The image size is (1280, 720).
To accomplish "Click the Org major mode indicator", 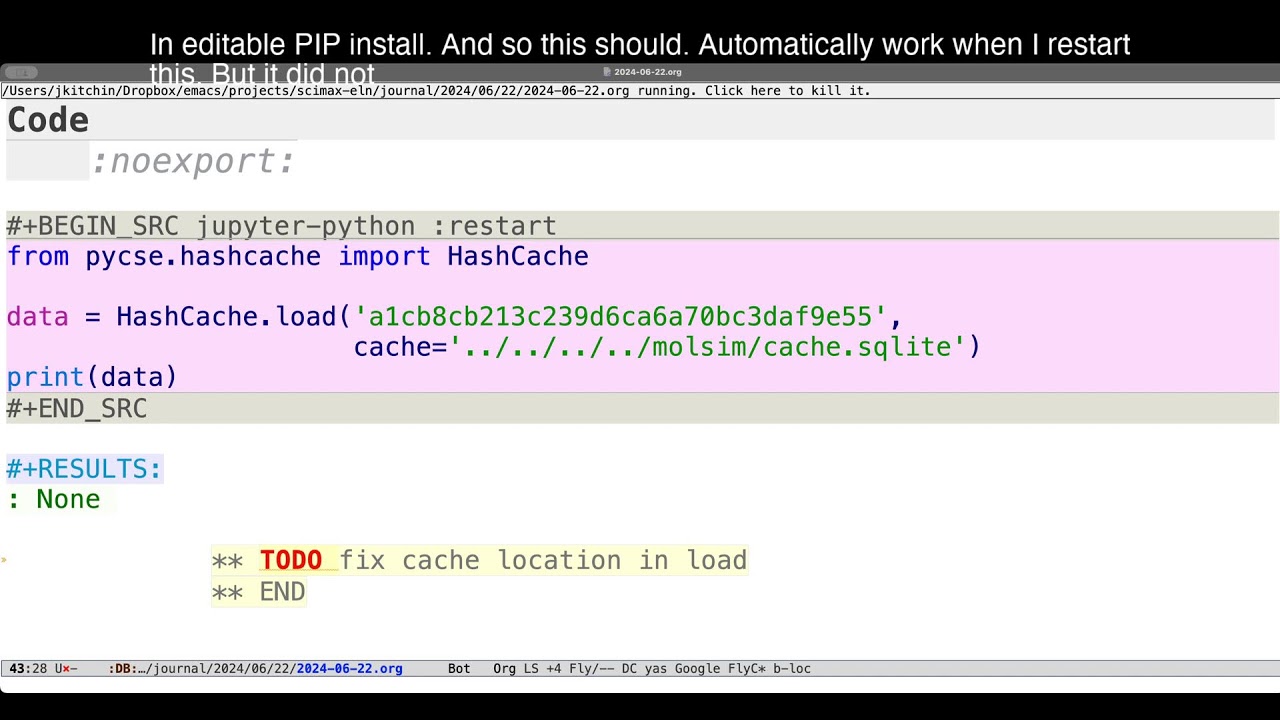I will [504, 669].
